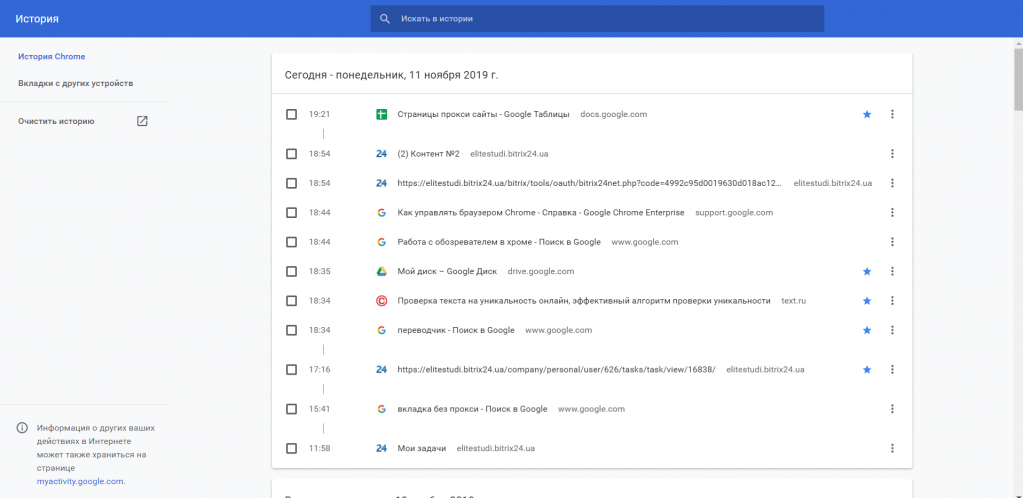This screenshot has width=1023, height=498.
Task: Tick checkbox for 19:21 Страницы прокси сайты
Action: pyautogui.click(x=292, y=114)
